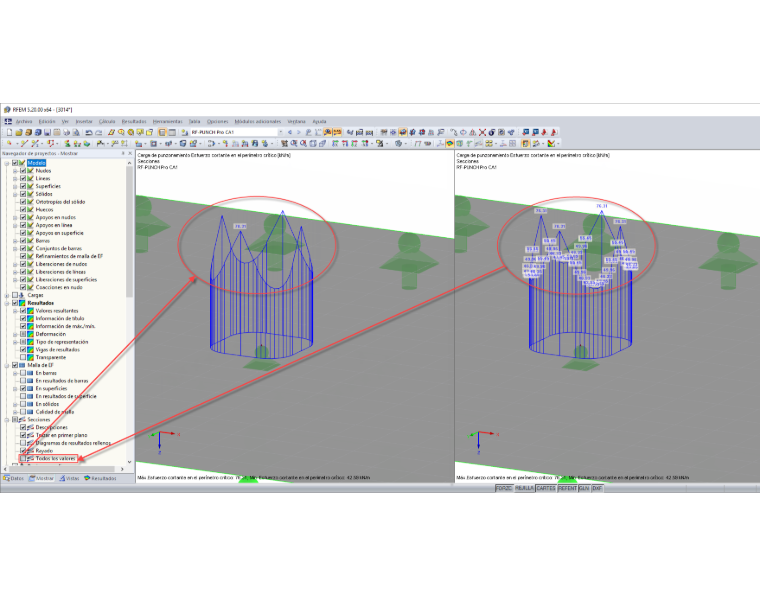760x596 pixels.
Task: Toggle the project navigator panel icon
Action: [x=163, y=132]
